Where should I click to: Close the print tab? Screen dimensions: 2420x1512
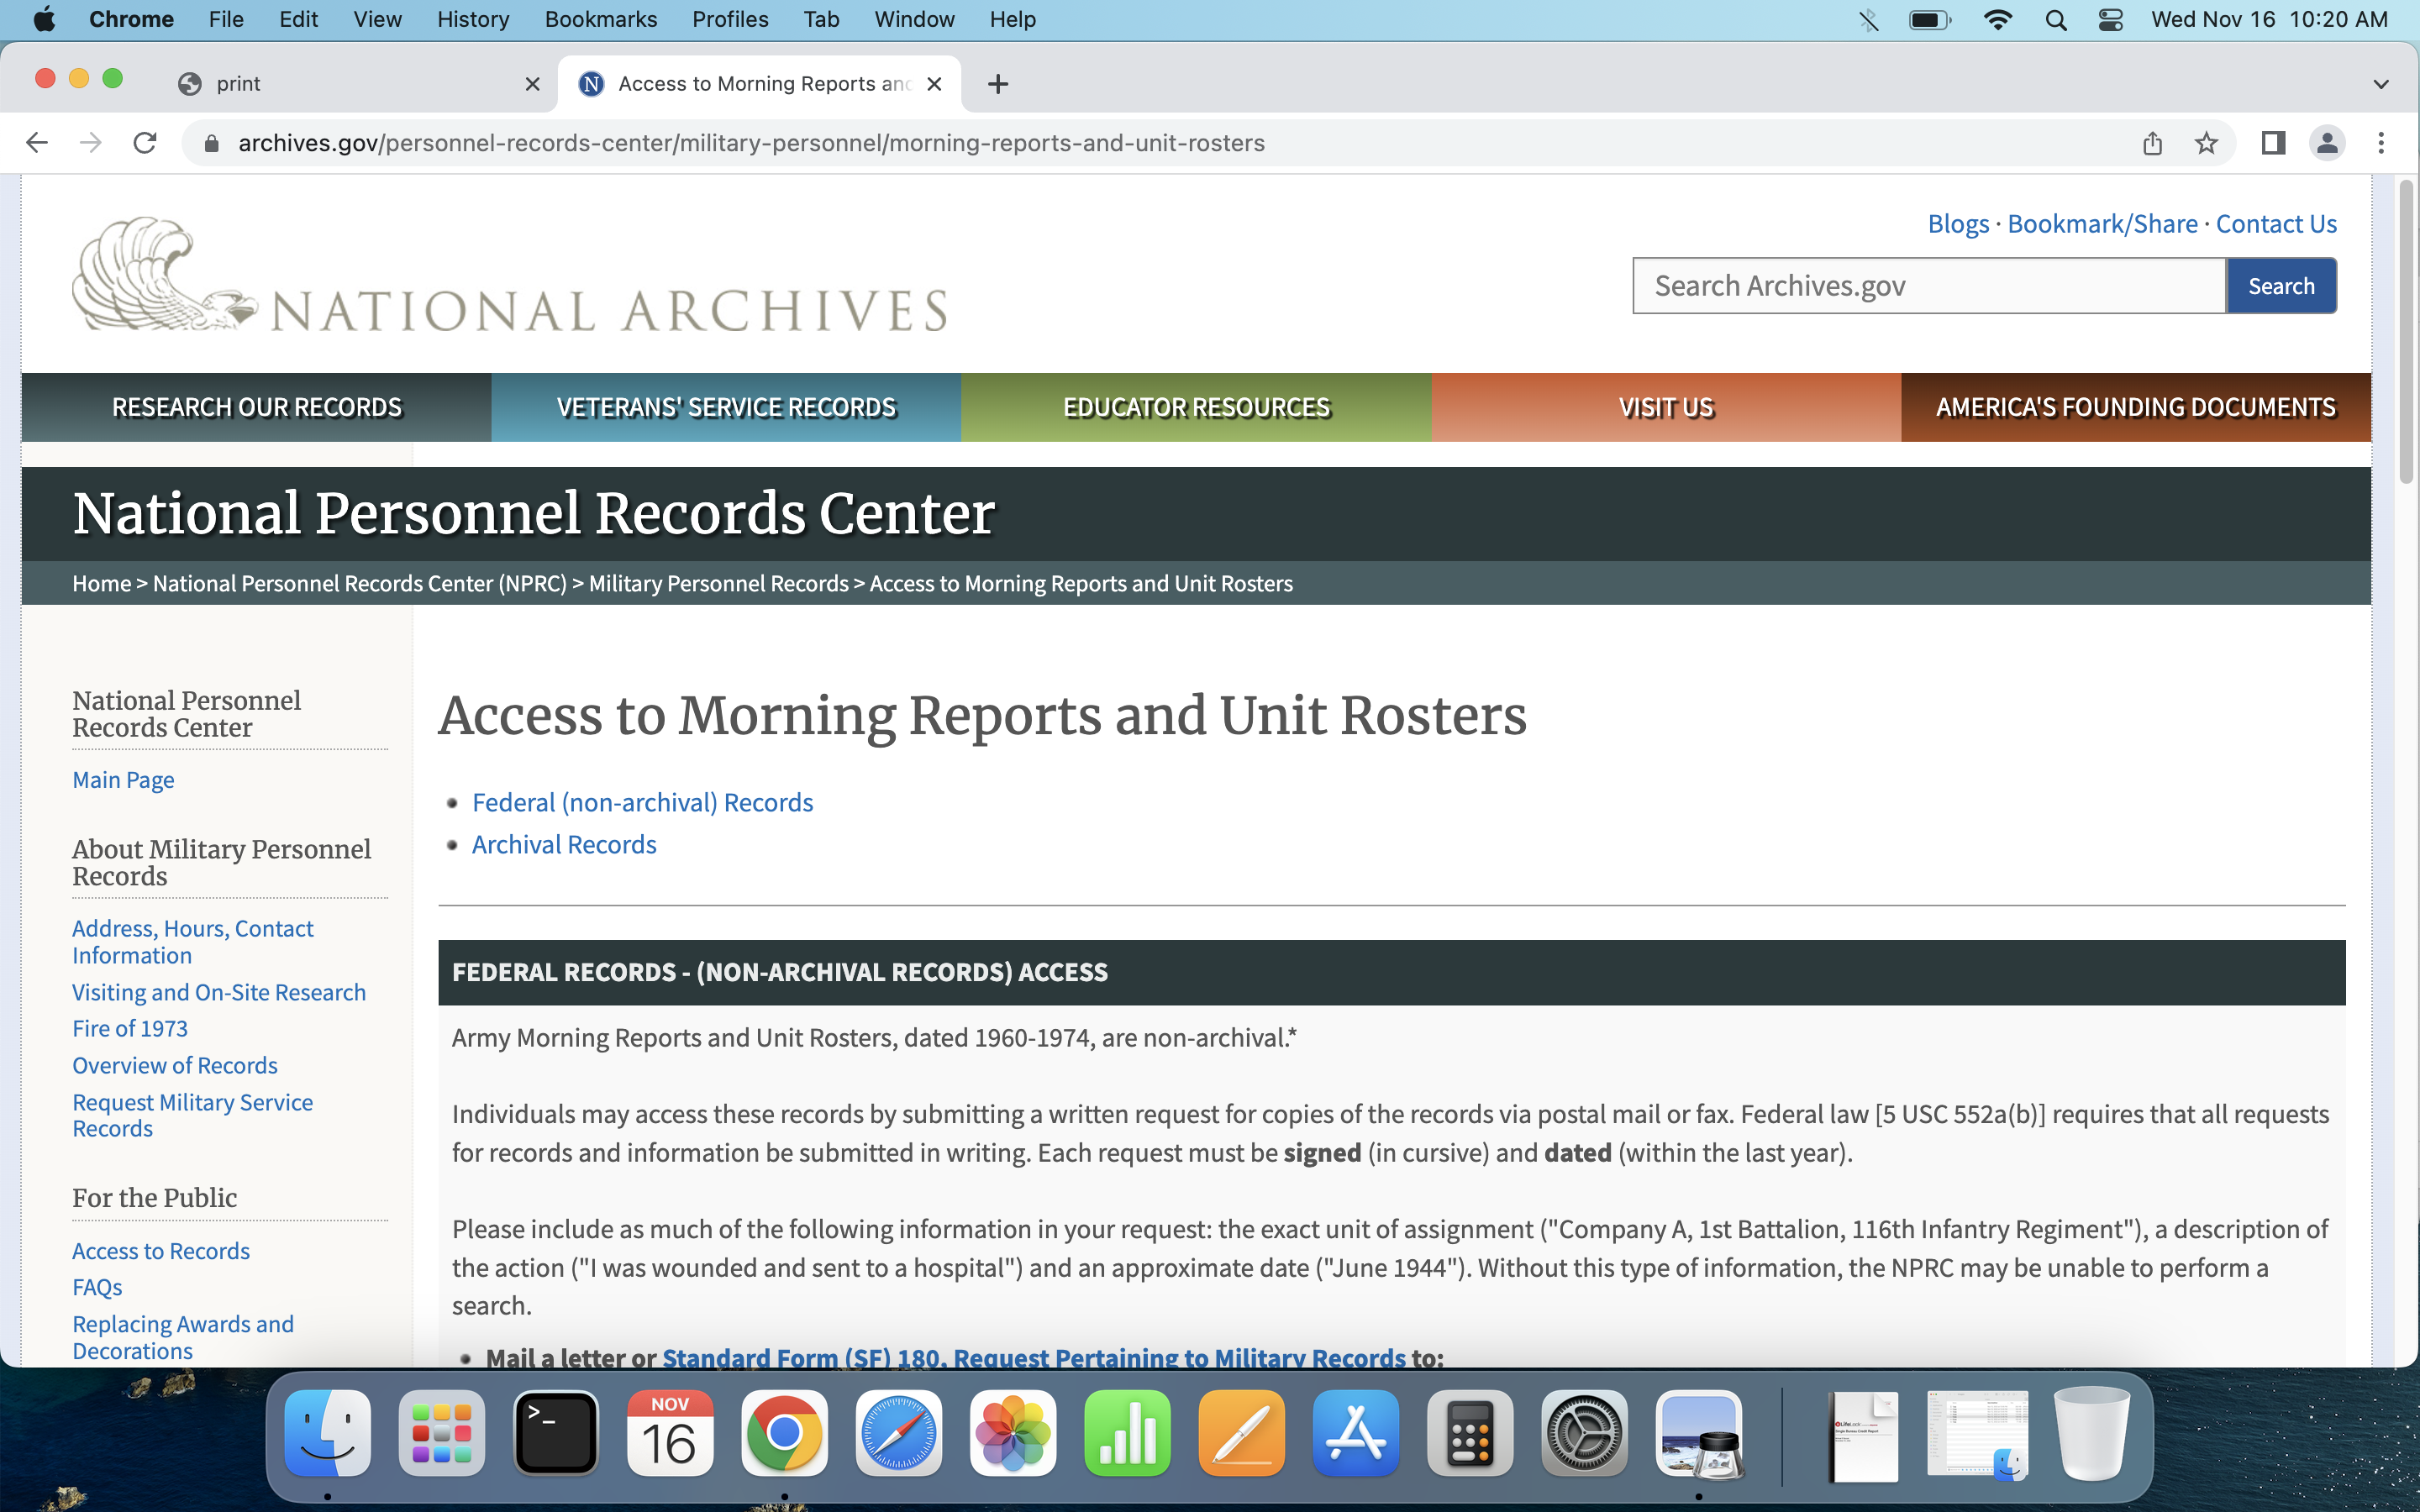click(533, 84)
